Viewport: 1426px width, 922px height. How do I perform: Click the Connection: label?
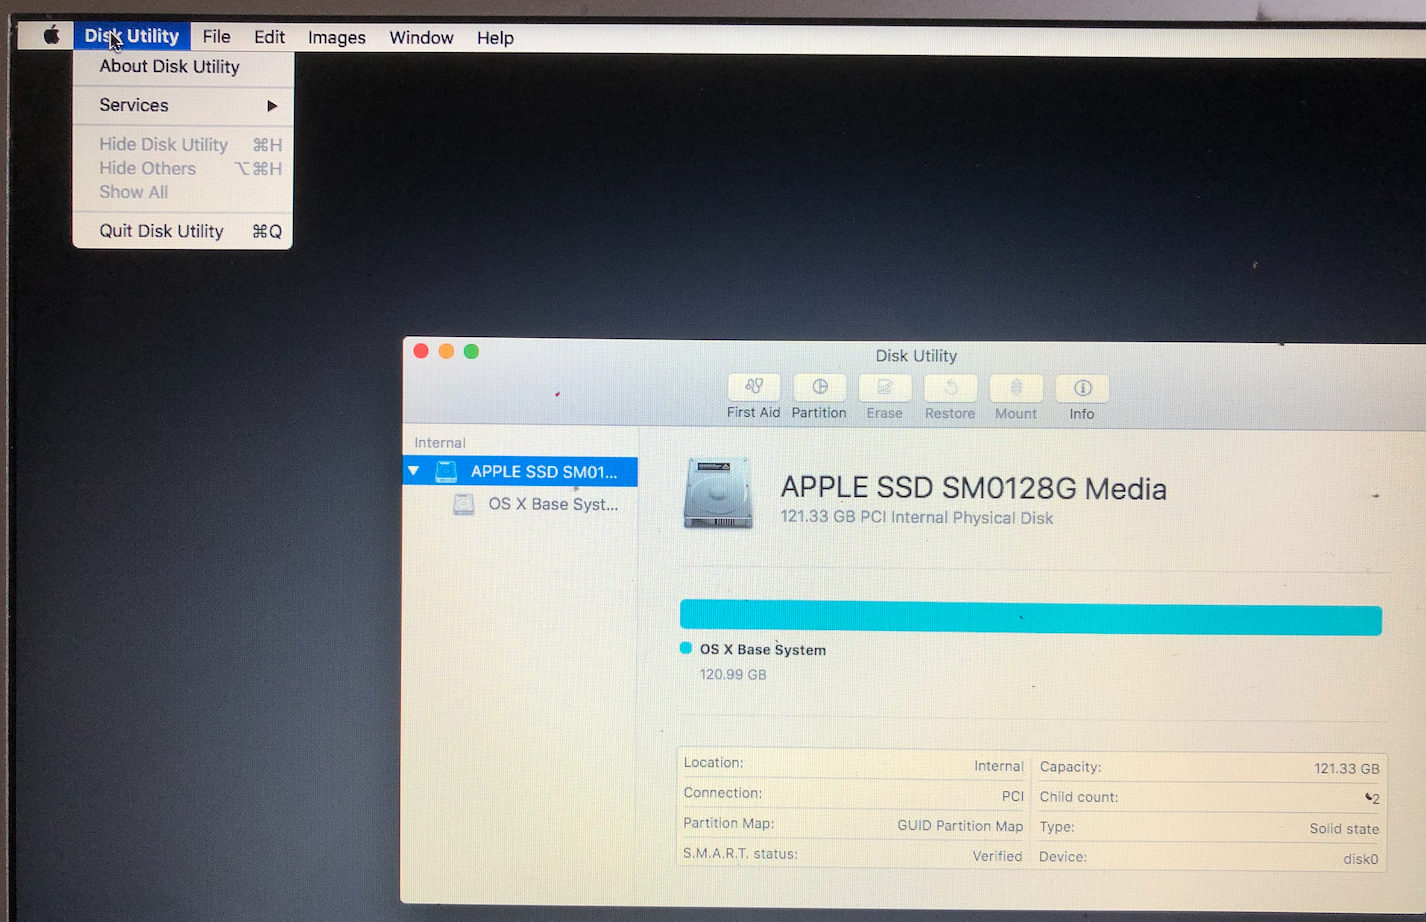pos(723,793)
